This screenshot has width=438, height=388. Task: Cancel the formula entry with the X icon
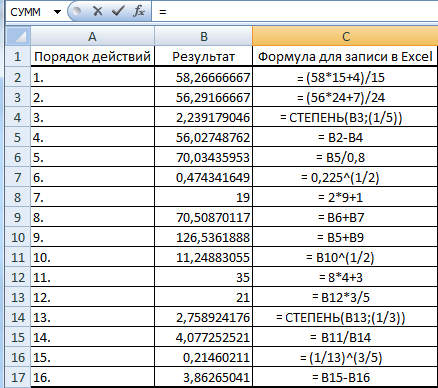[x=98, y=12]
